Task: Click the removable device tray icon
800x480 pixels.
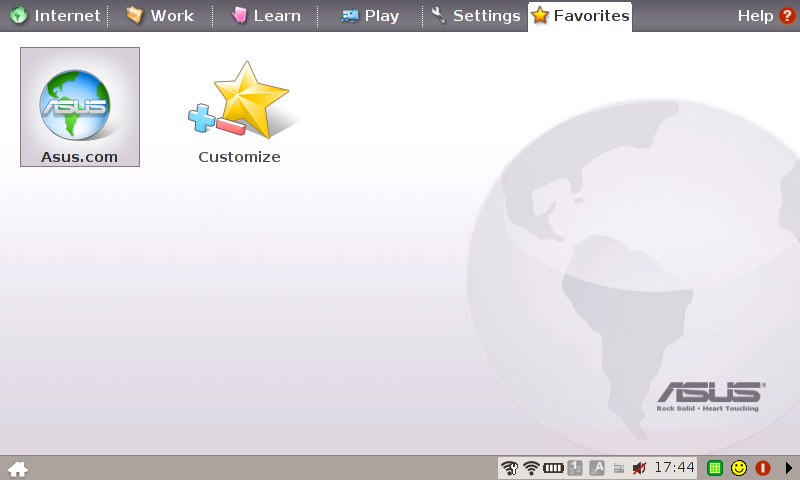Action: coord(618,468)
